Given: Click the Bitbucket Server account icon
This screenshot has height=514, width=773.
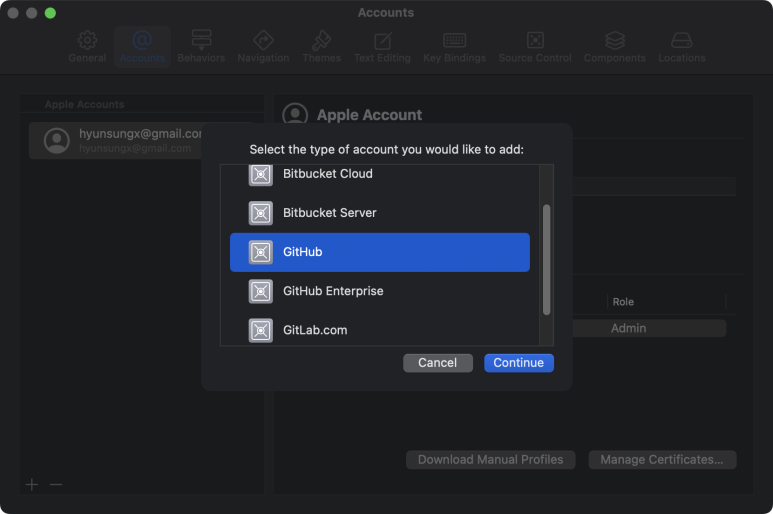Looking at the screenshot, I should pyautogui.click(x=260, y=213).
